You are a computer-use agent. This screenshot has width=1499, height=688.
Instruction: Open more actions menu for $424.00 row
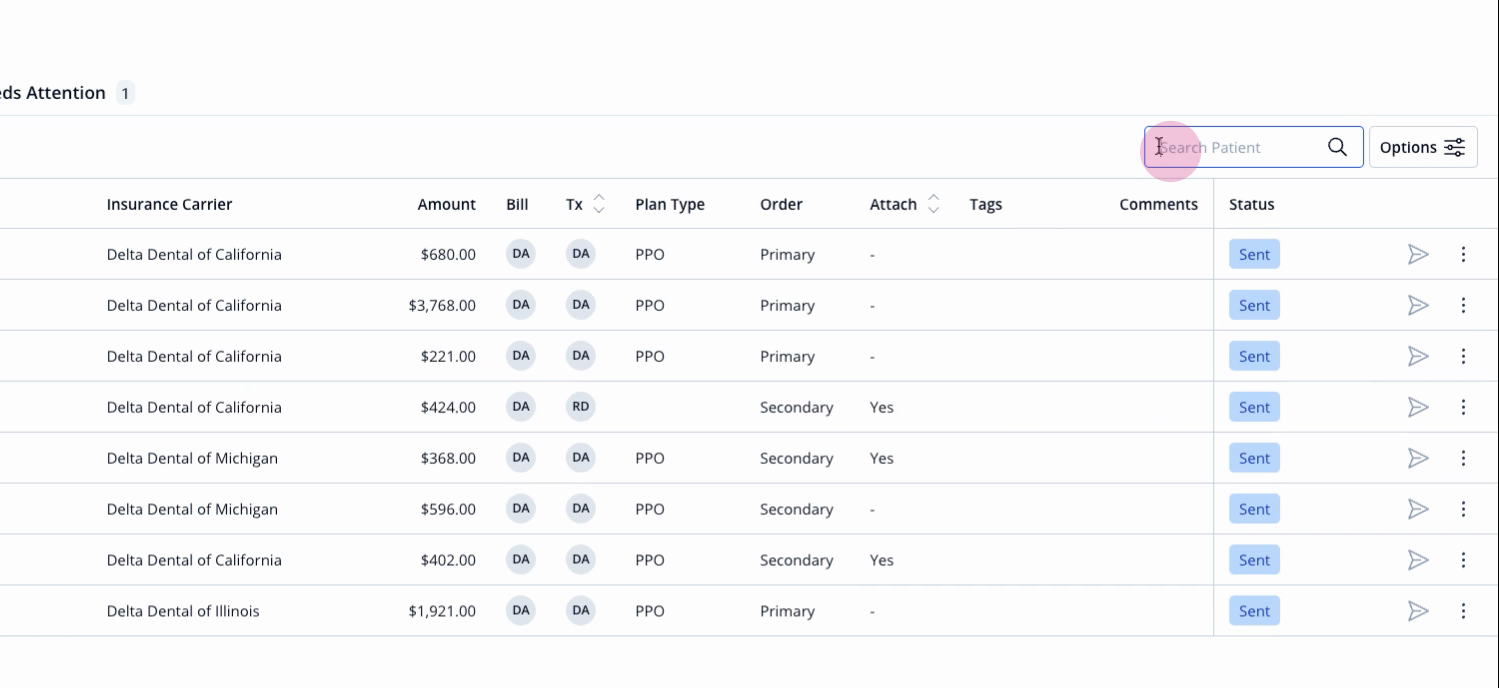[x=1463, y=407]
